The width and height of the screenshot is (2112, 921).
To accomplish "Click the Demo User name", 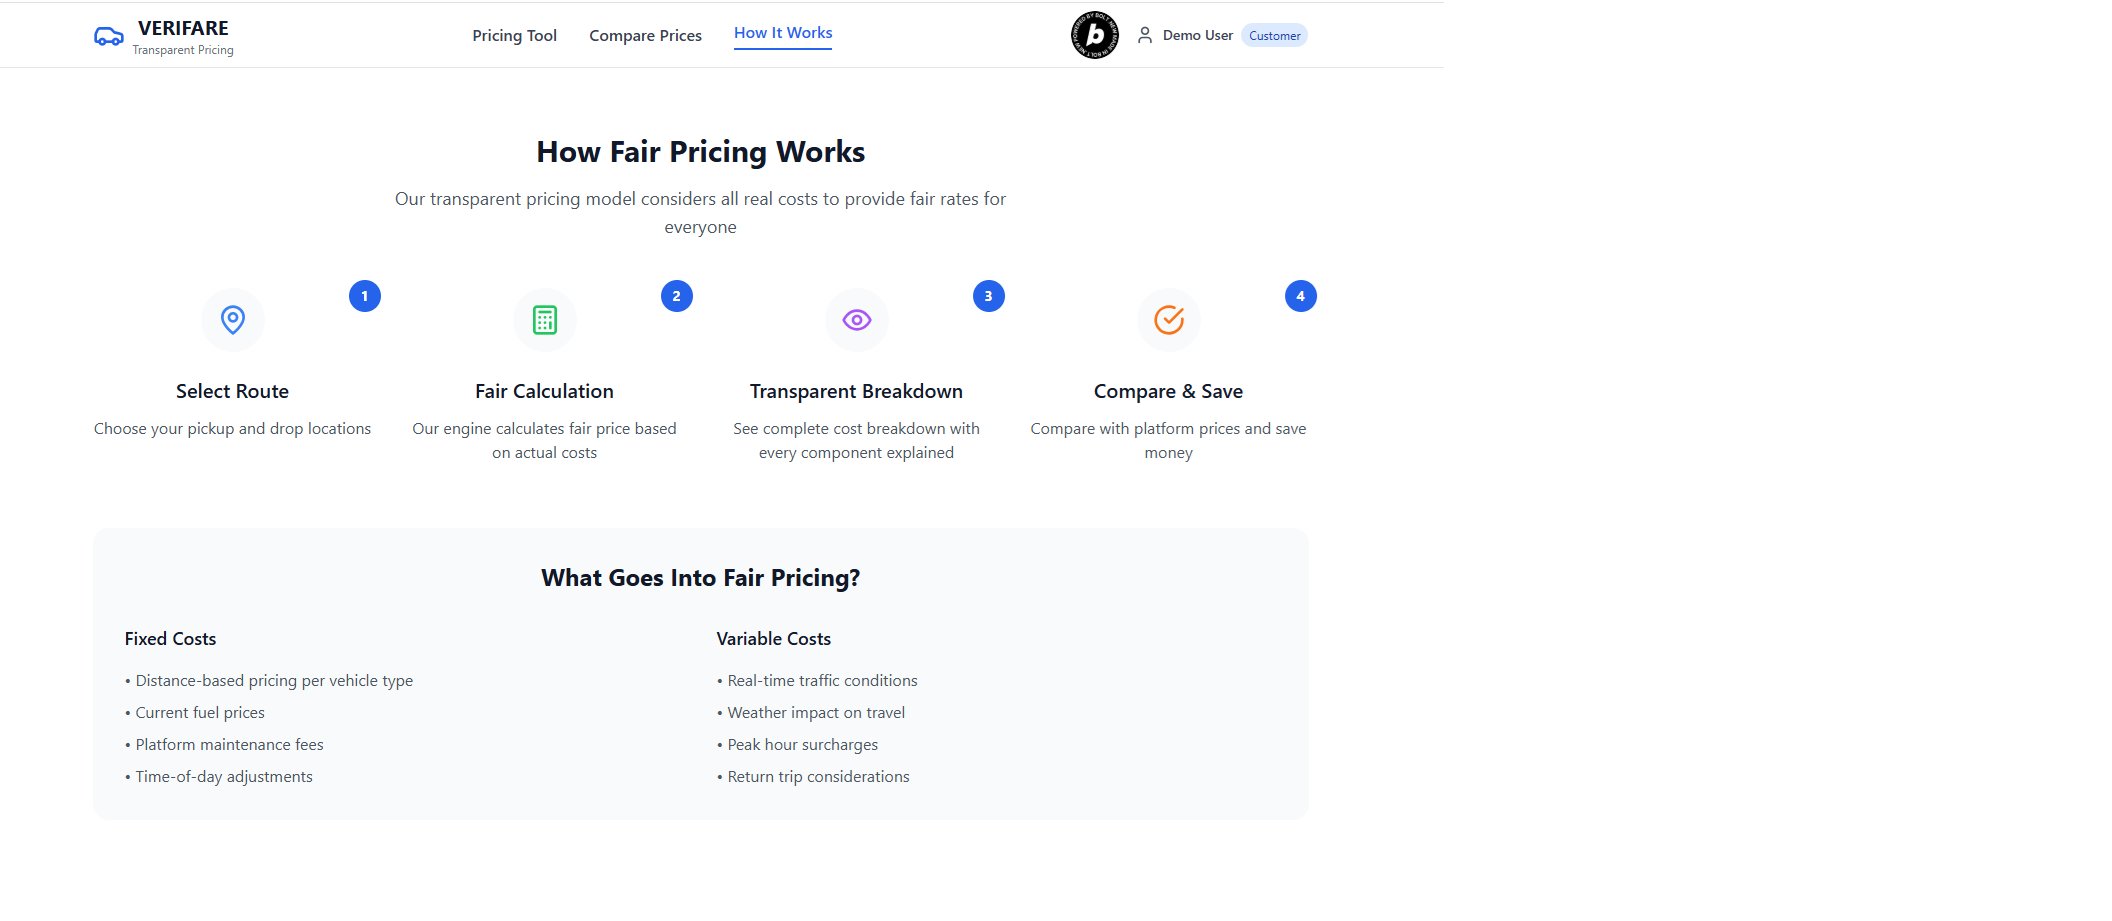I will (1197, 35).
